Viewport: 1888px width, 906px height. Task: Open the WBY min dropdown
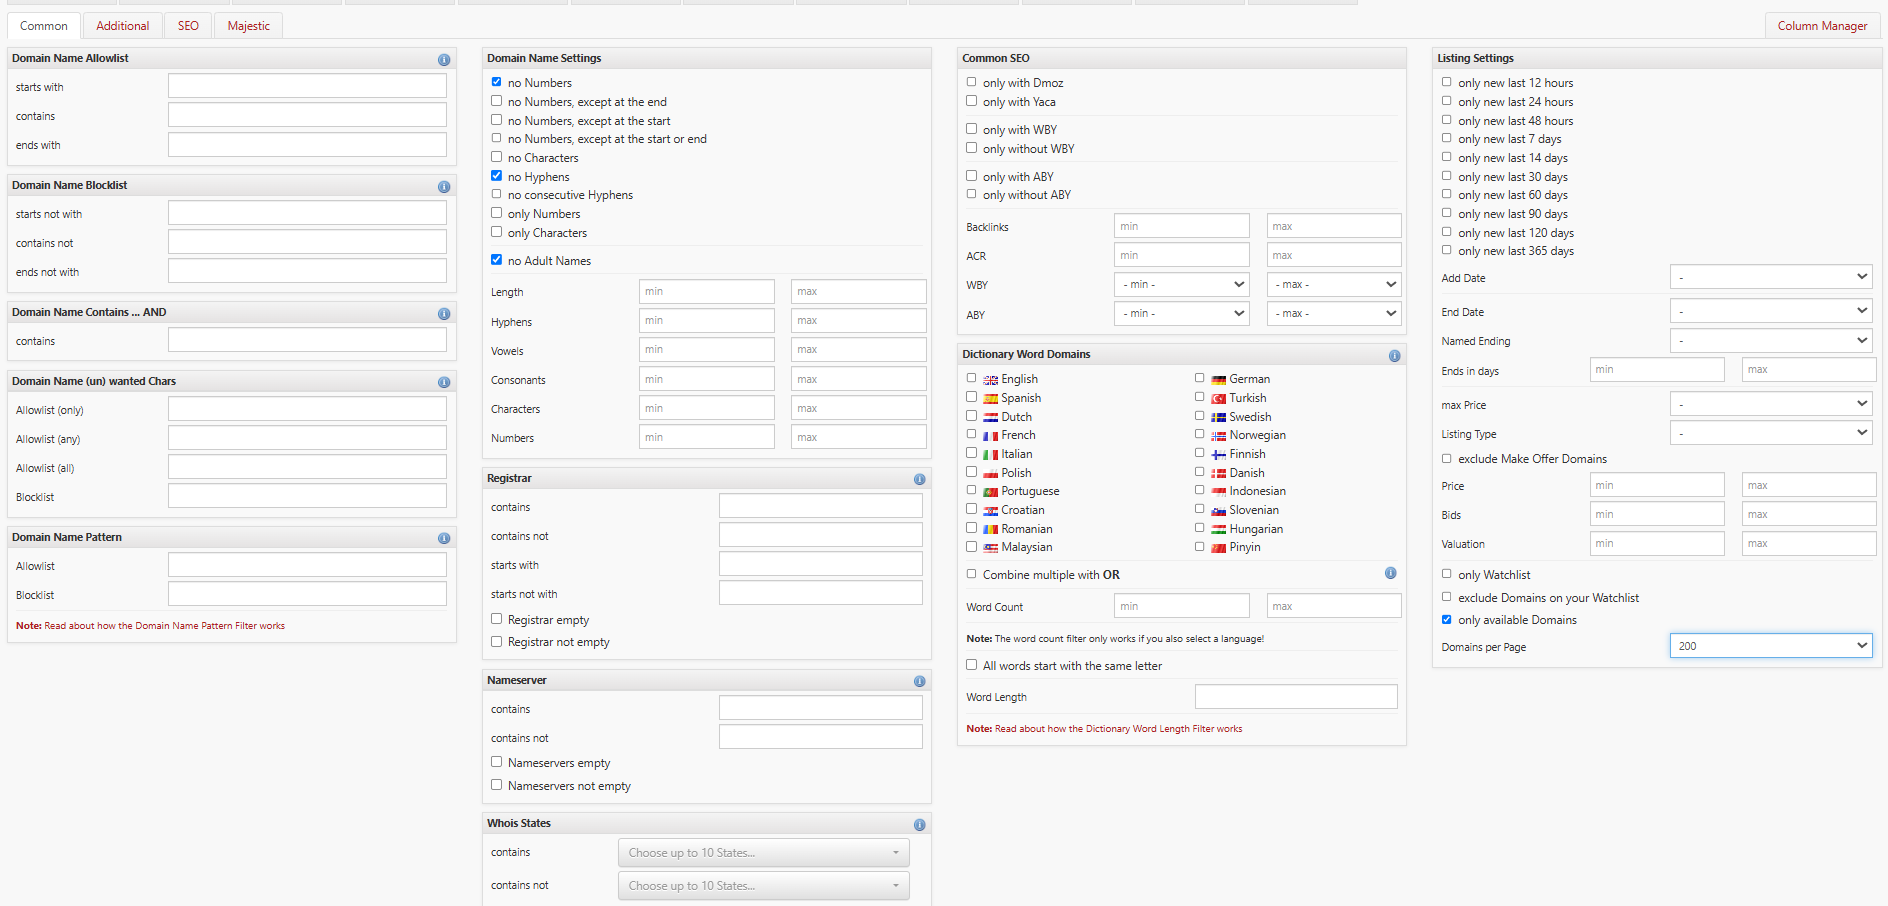(1181, 285)
